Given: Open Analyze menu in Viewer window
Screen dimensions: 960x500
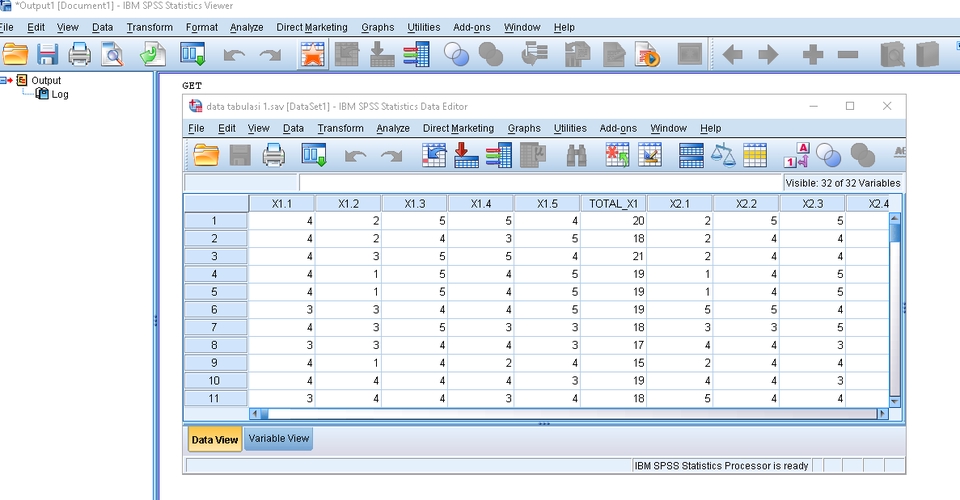Looking at the screenshot, I should pyautogui.click(x=247, y=27).
